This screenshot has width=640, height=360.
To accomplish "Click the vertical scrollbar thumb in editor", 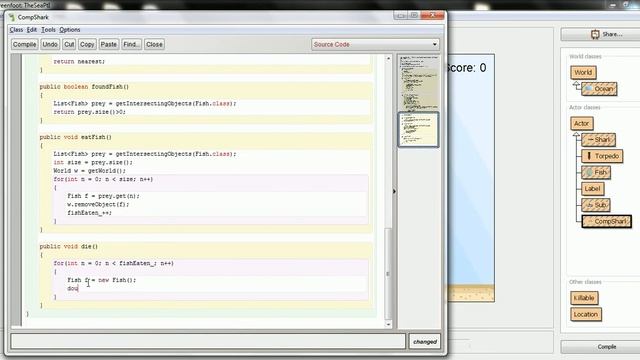I will [388, 273].
